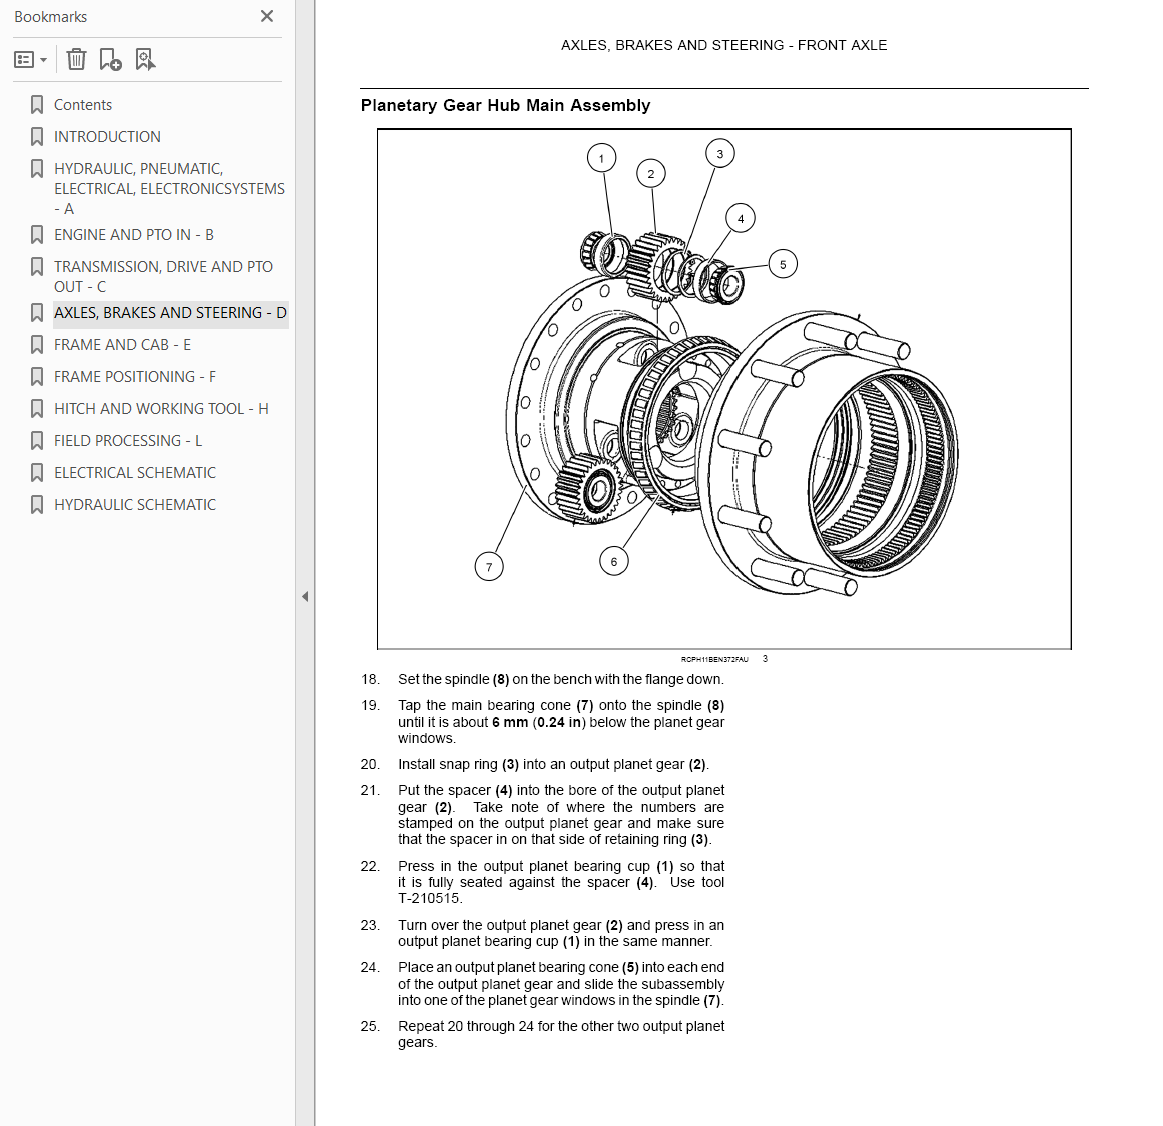Click bookmark icon beside HITCH AND WORKING TOOL

tap(36, 409)
